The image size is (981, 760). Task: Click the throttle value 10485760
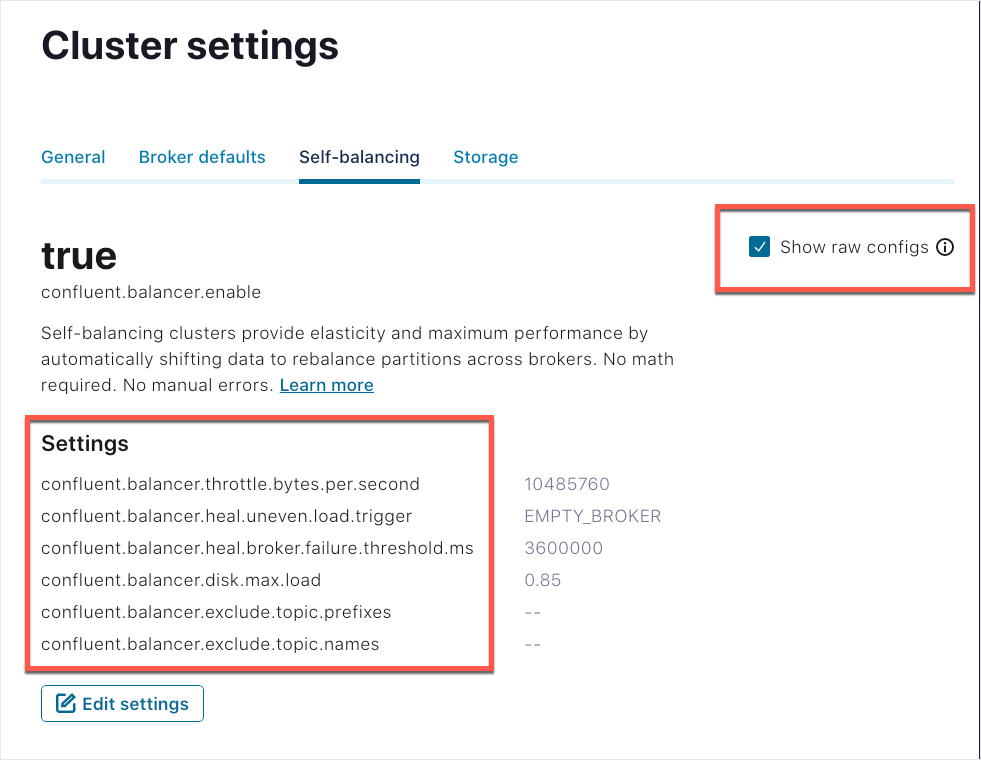coord(567,484)
